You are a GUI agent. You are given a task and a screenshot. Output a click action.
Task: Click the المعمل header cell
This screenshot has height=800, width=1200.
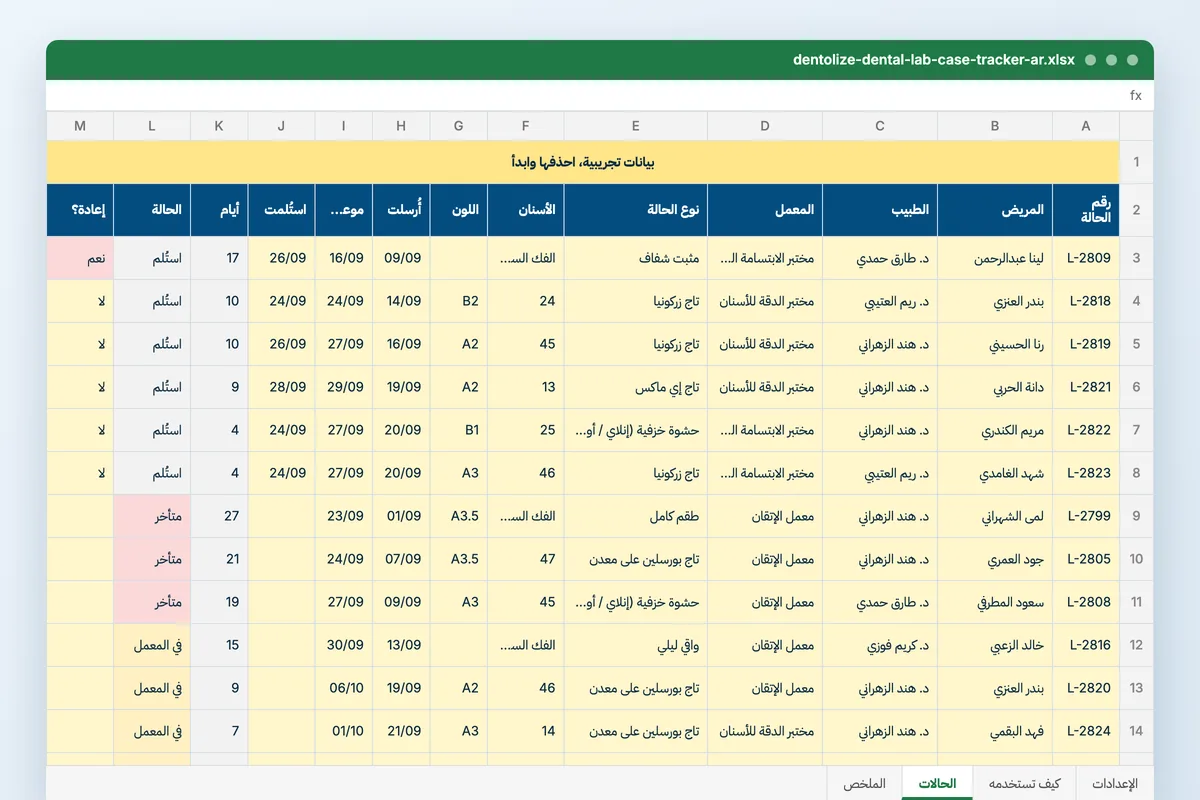(765, 210)
